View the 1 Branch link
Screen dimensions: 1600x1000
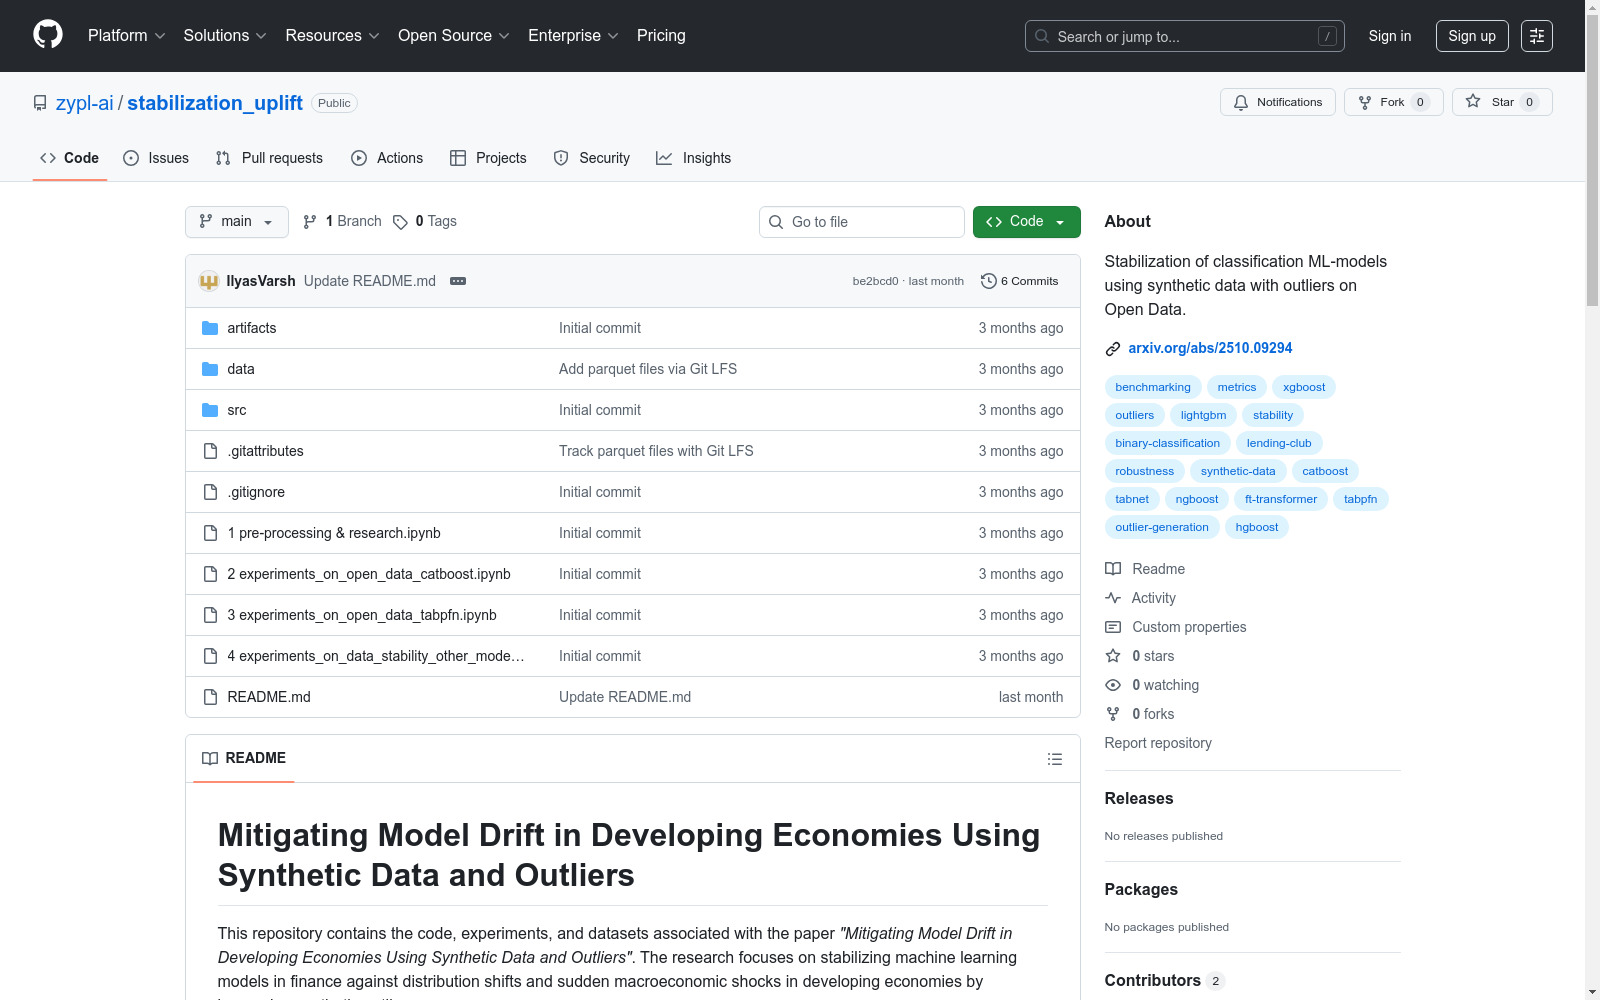tap(342, 221)
